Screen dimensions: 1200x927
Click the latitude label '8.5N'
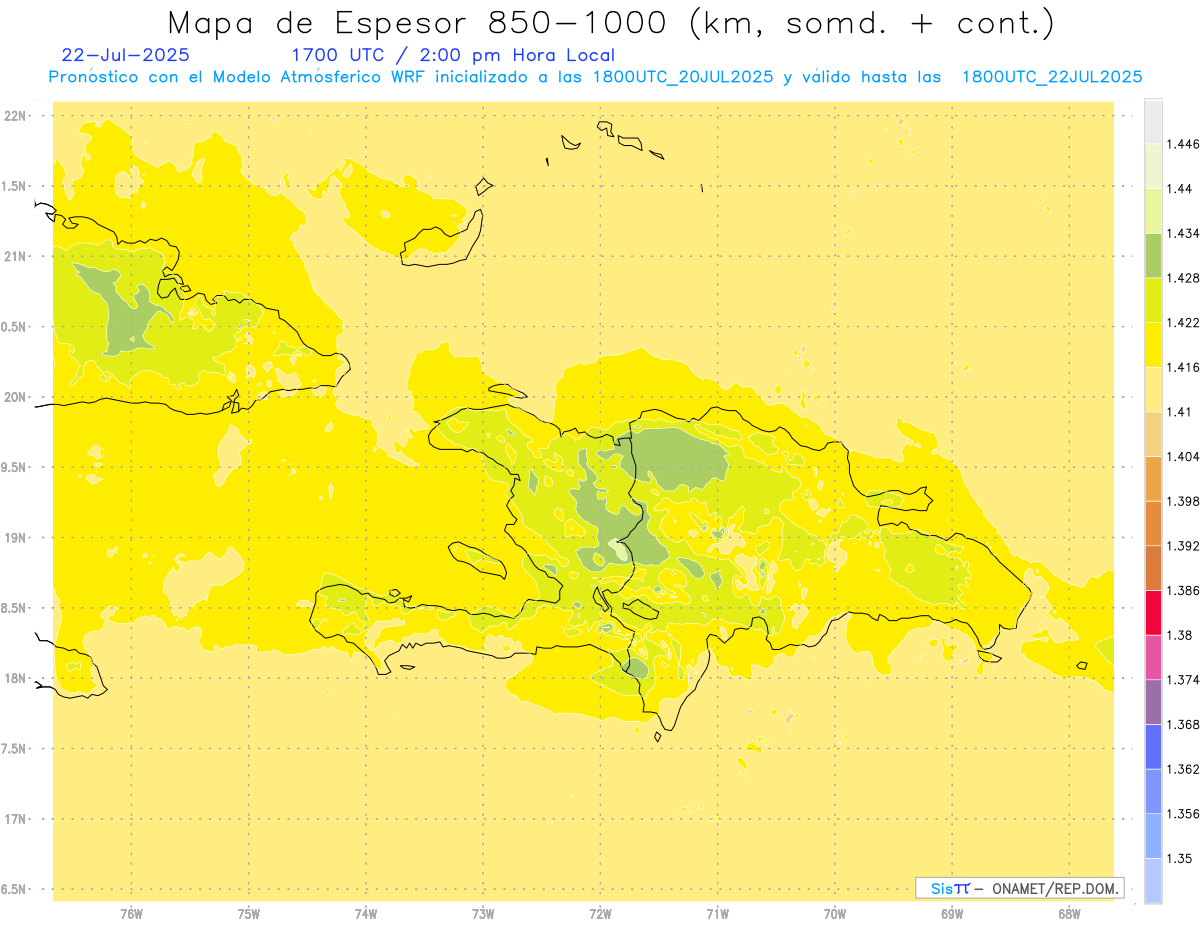pyautogui.click(x=14, y=608)
